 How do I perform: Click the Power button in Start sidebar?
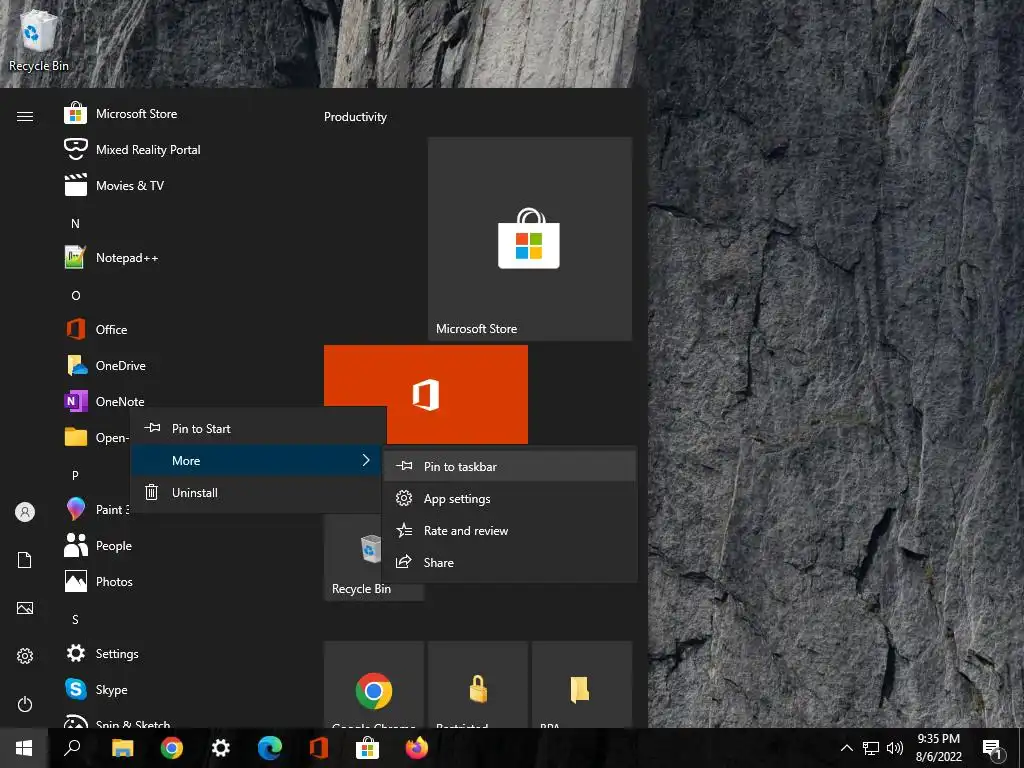pyautogui.click(x=25, y=704)
